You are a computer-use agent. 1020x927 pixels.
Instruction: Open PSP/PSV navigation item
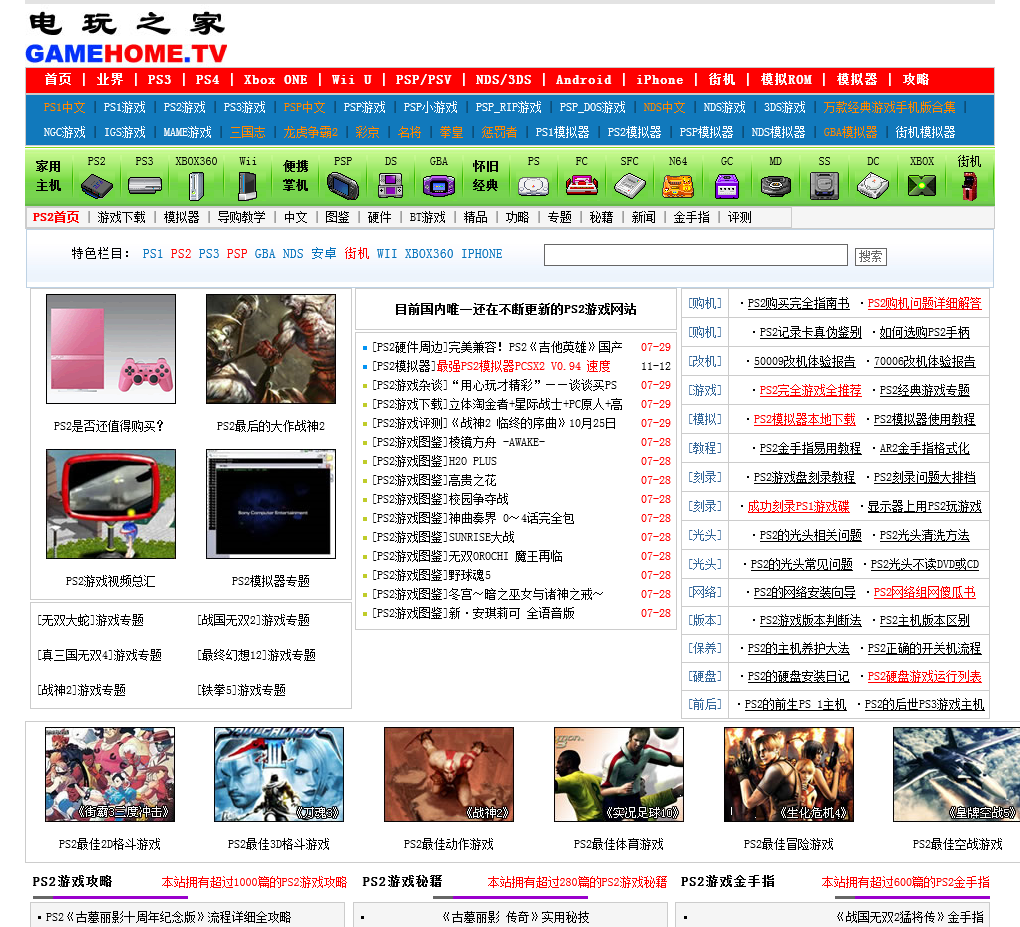(423, 79)
